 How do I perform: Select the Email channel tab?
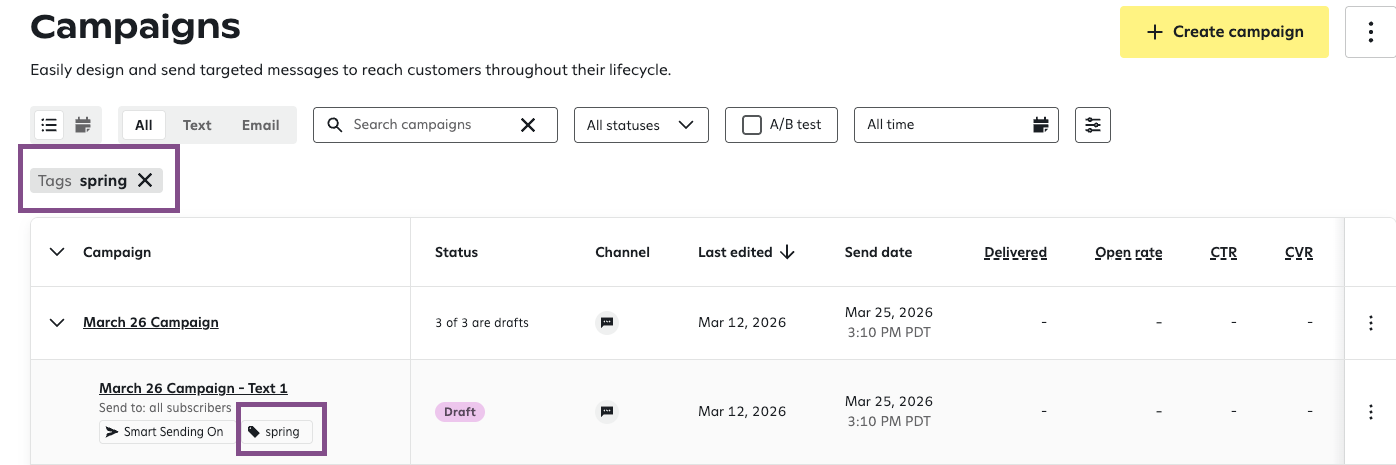point(260,125)
